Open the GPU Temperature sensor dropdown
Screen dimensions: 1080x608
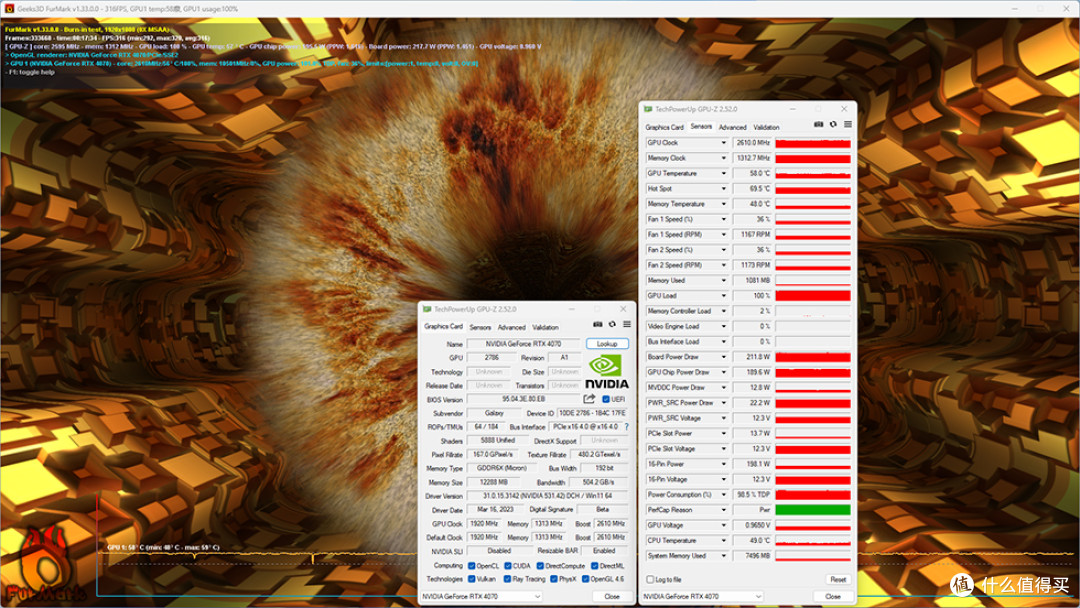pyautogui.click(x=723, y=174)
